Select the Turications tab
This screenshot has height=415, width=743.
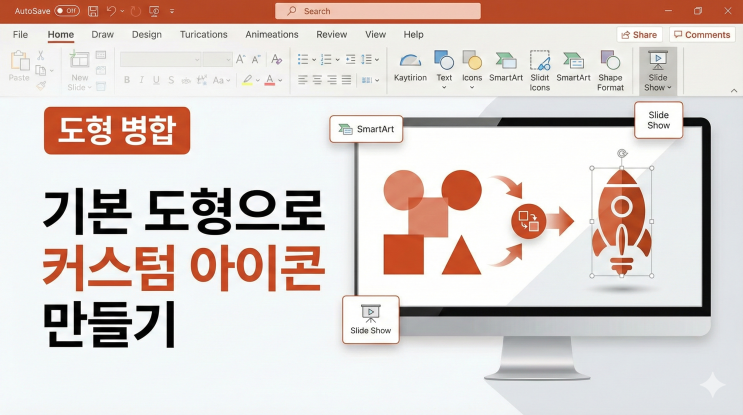pos(204,35)
